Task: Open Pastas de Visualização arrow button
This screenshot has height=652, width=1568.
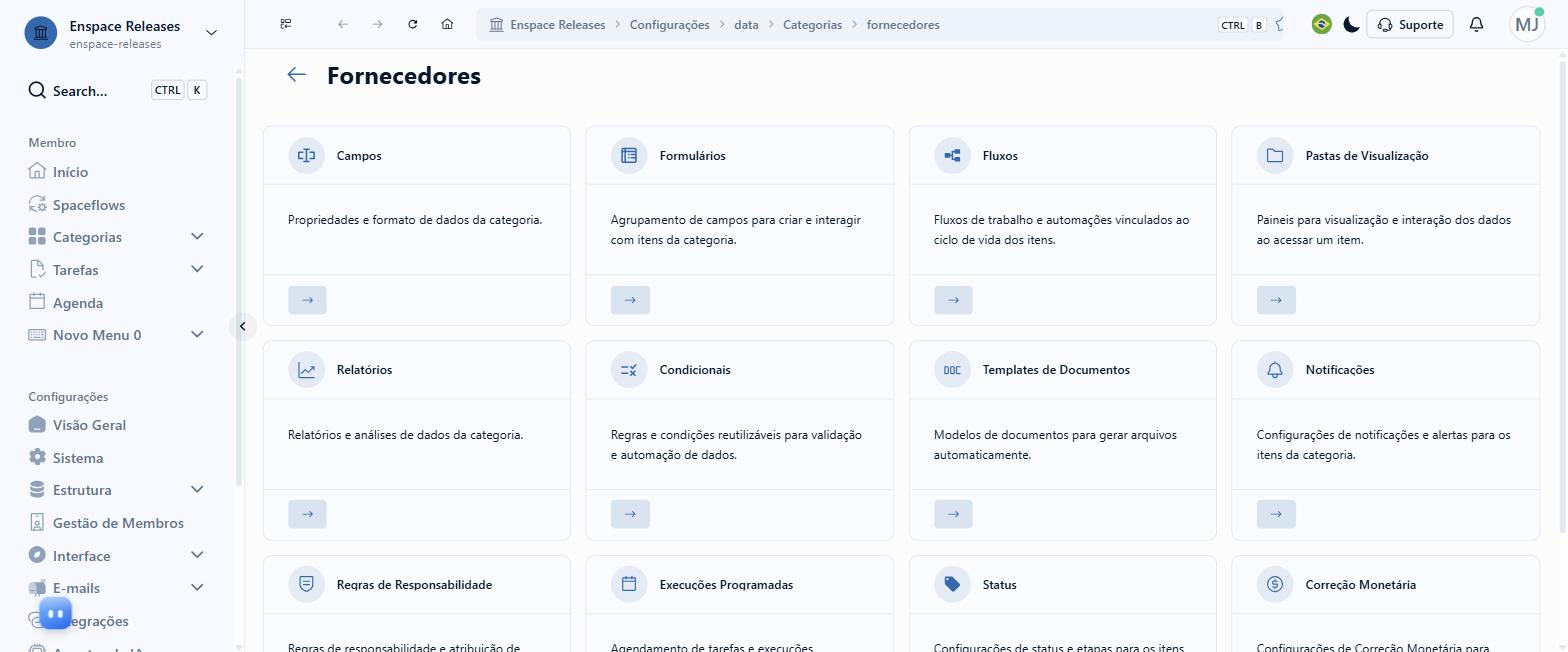Action: (x=1276, y=300)
